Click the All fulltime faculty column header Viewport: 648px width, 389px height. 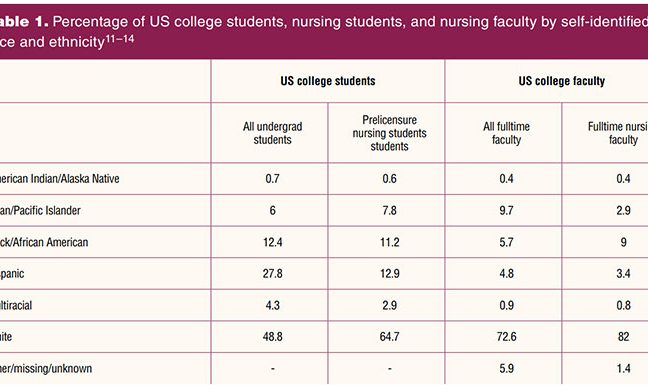pos(506,133)
